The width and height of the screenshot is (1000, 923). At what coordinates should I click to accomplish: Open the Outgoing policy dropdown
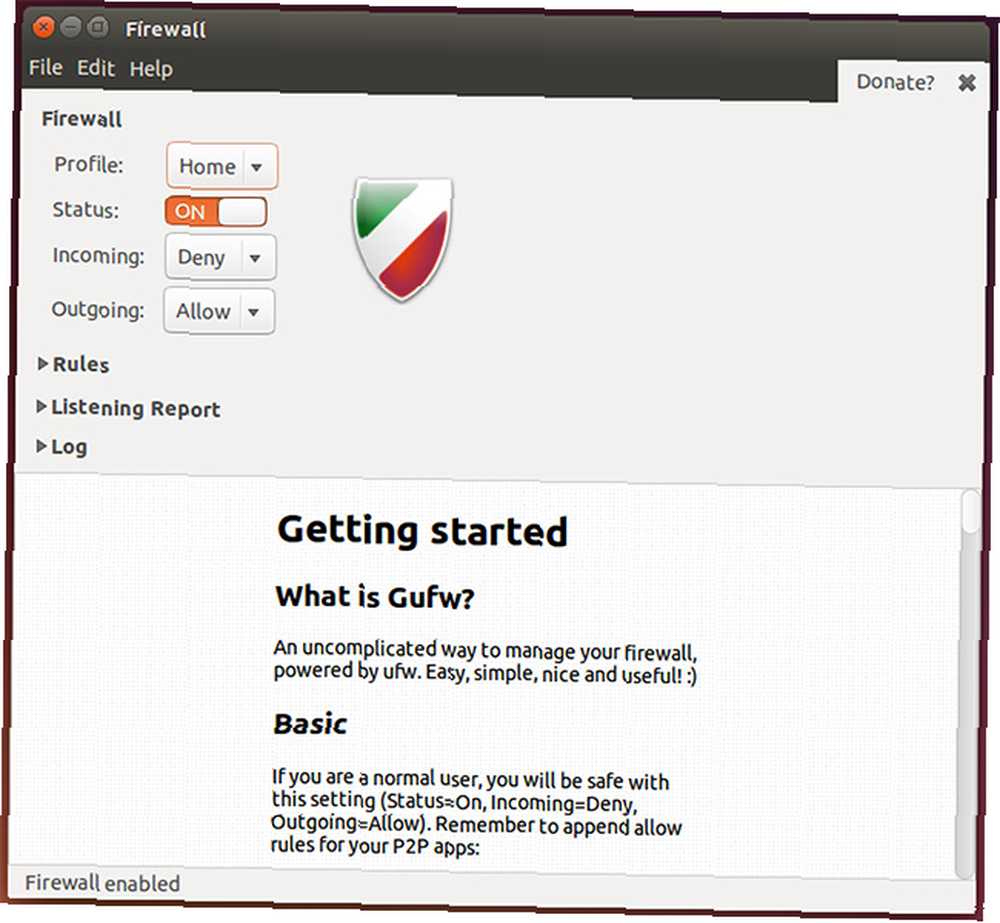(219, 311)
